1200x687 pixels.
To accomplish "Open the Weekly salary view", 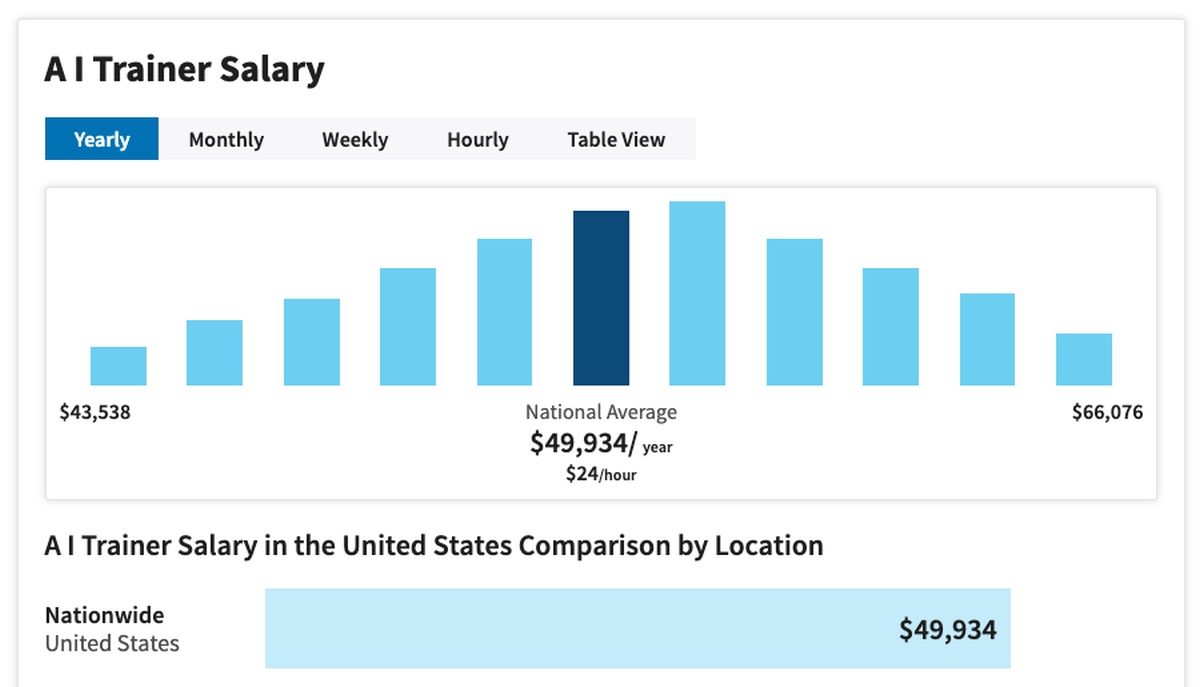I will 355,139.
